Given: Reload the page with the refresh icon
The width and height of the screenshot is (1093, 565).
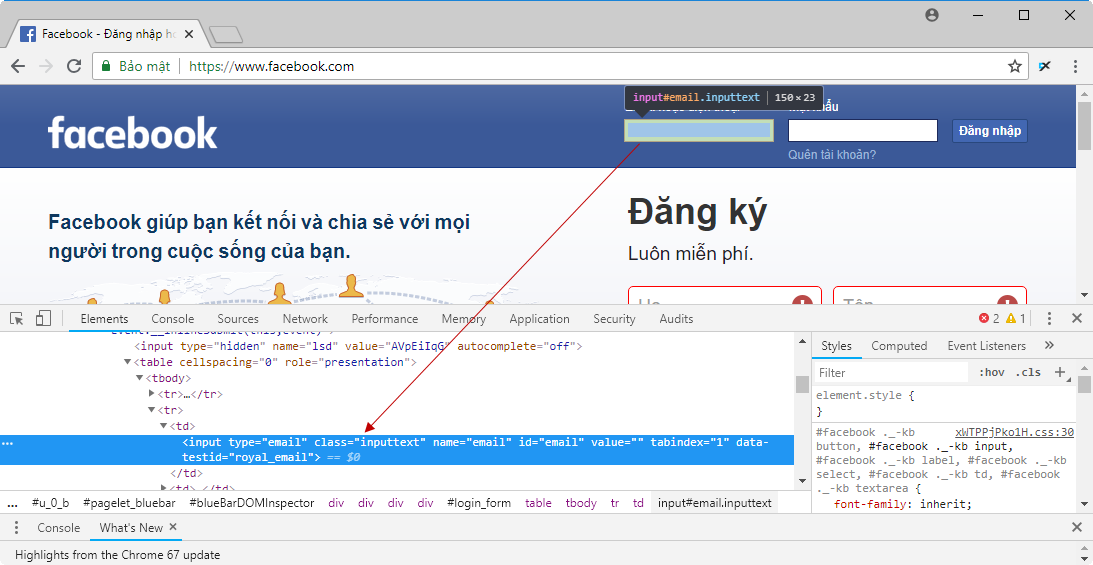Looking at the screenshot, I should click(x=74, y=66).
